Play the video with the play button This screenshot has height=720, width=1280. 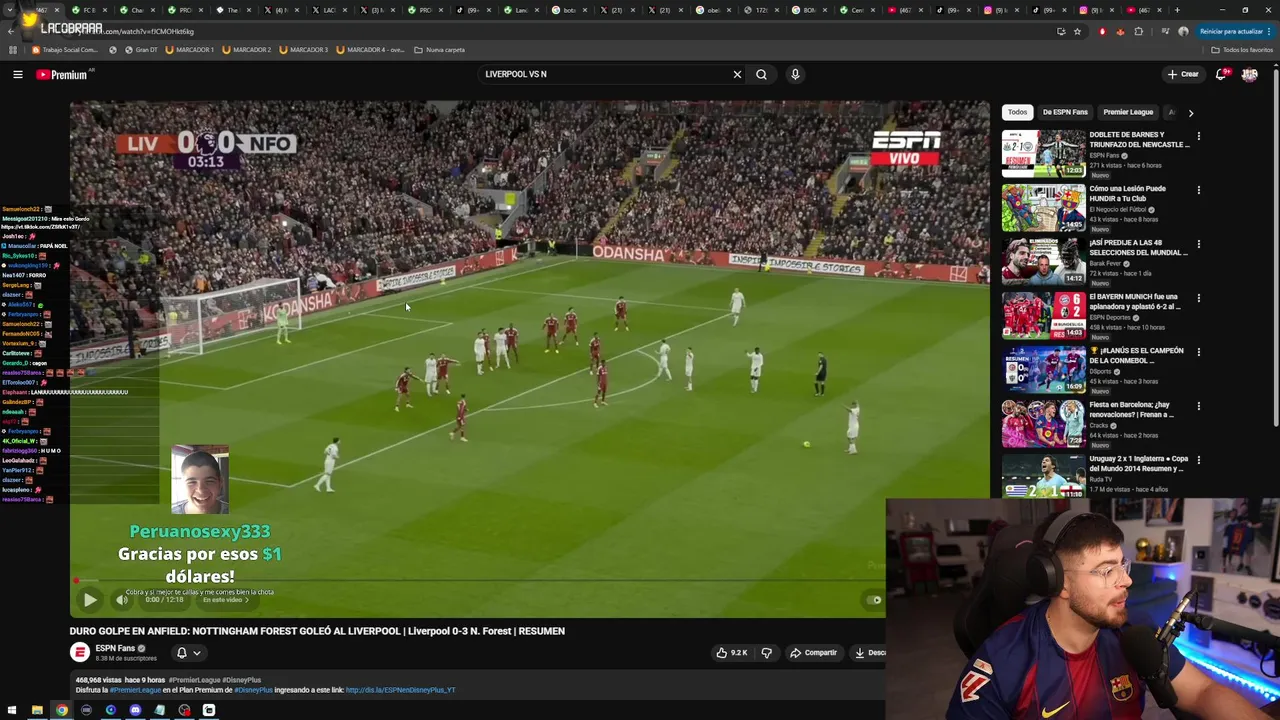[x=89, y=600]
